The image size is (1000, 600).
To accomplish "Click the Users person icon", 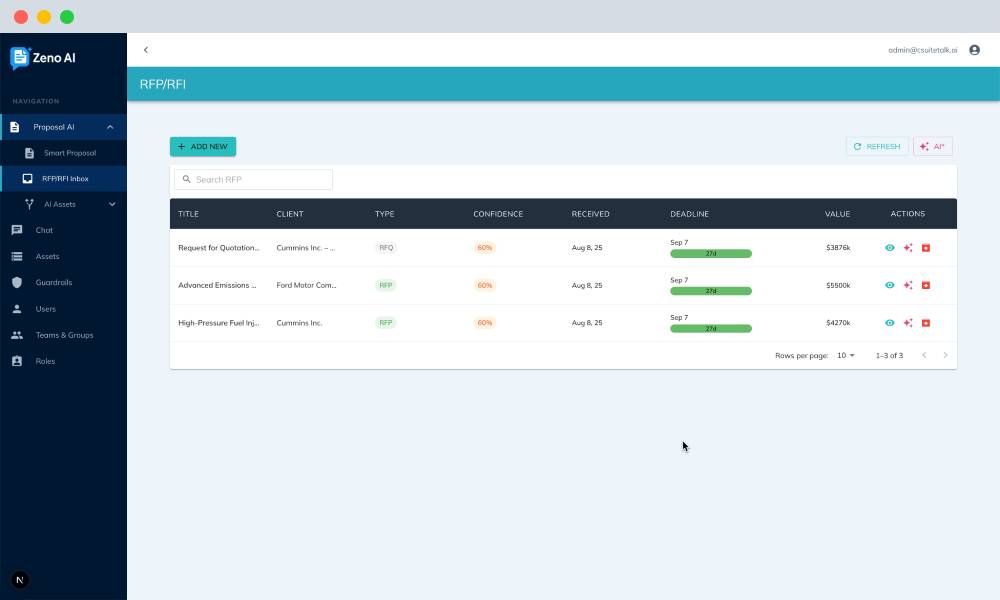I will pos(17,309).
